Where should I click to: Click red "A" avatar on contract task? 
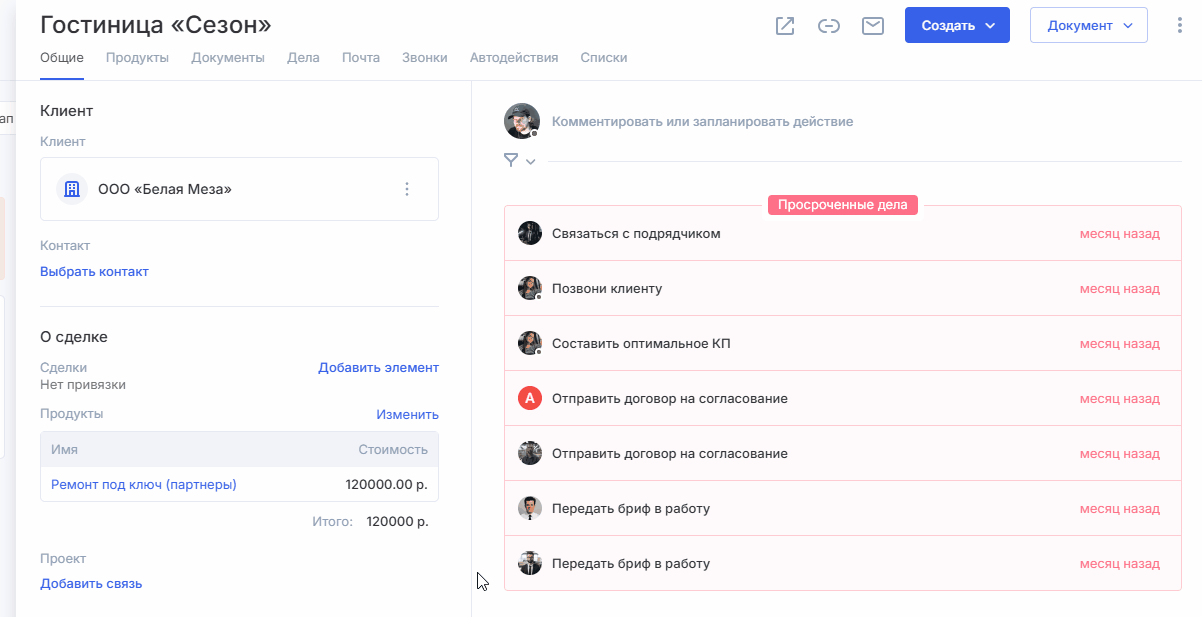(529, 398)
